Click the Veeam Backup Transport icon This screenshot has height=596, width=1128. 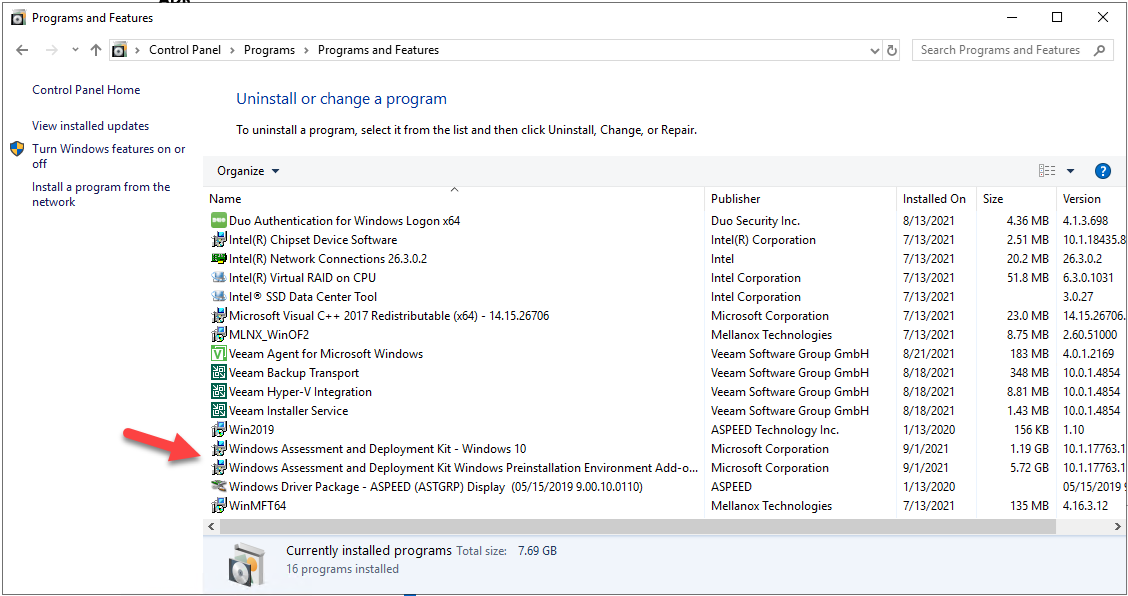[219, 373]
